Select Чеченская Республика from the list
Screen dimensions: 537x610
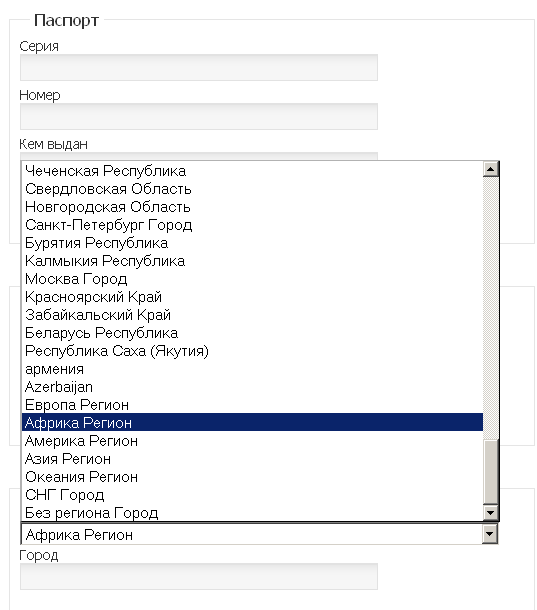pyautogui.click(x=252, y=171)
